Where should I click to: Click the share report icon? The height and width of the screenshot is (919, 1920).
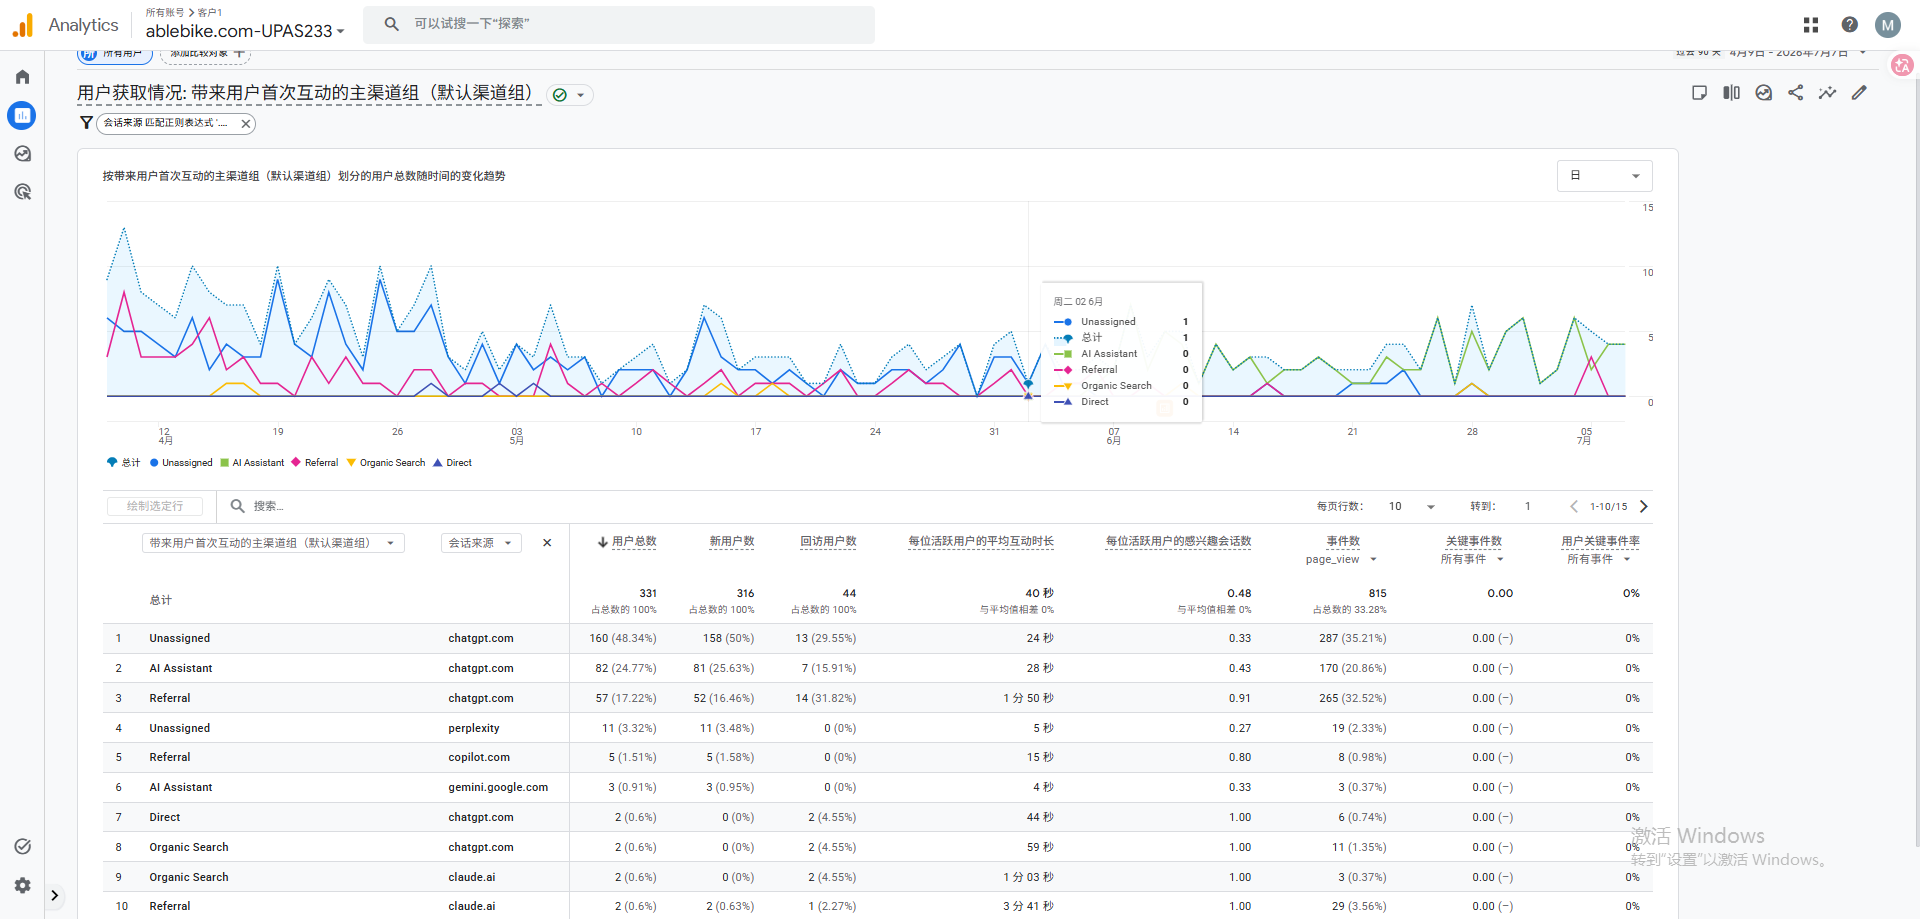pyautogui.click(x=1796, y=93)
